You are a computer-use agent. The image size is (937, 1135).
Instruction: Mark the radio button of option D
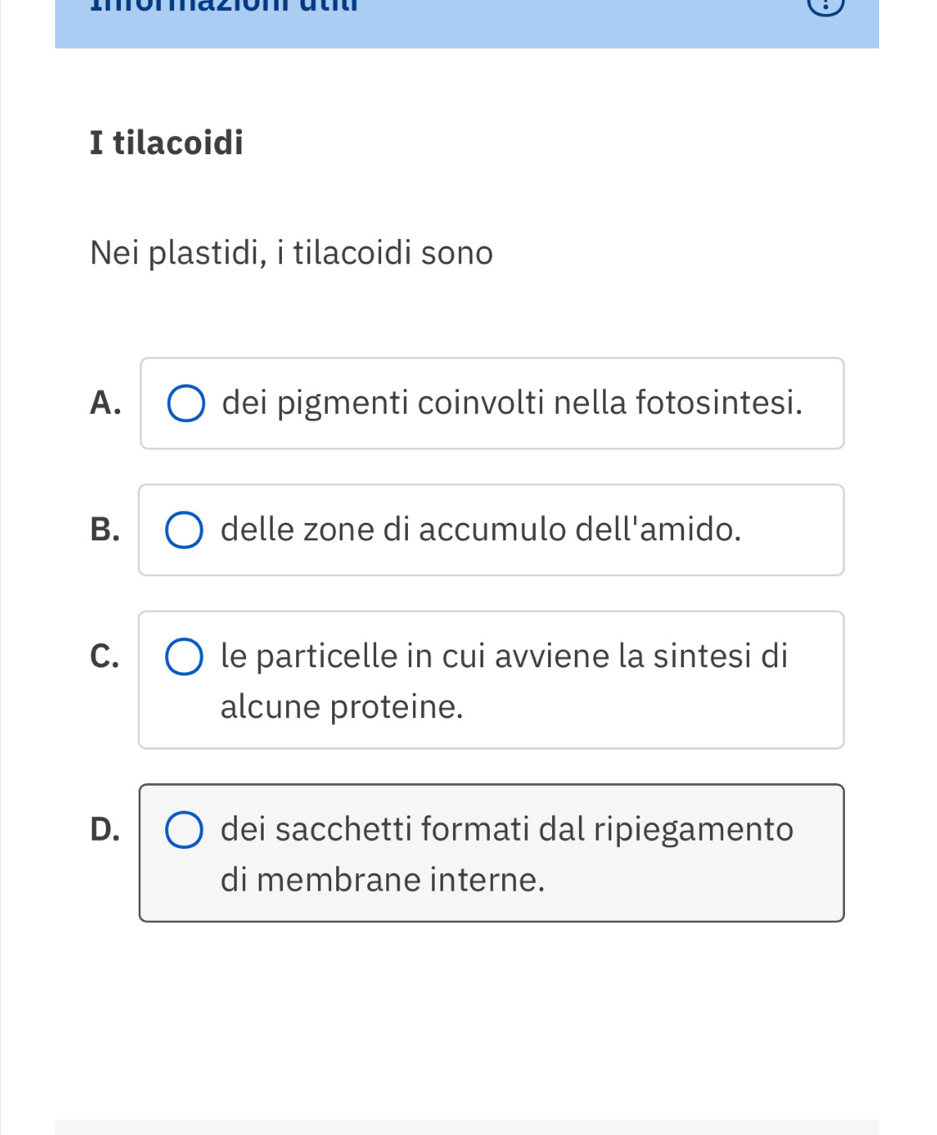click(184, 830)
